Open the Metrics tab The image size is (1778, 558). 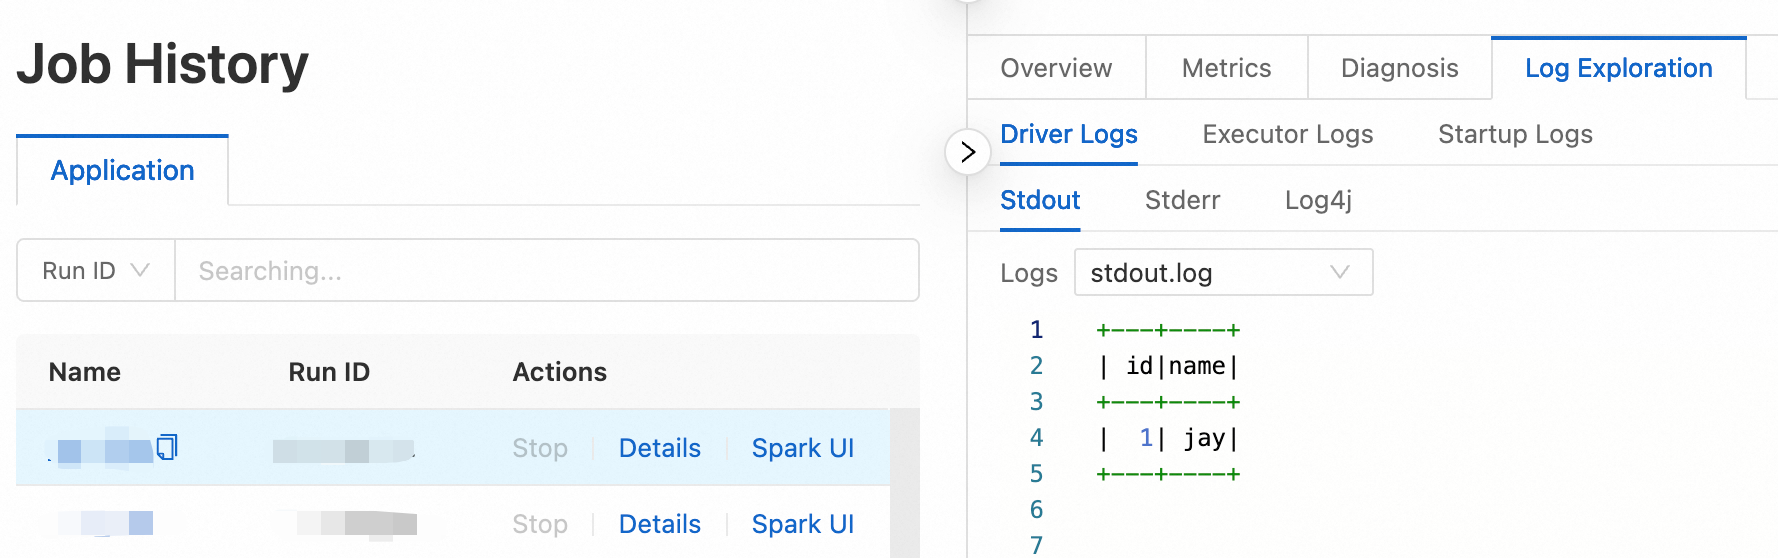pos(1226,68)
